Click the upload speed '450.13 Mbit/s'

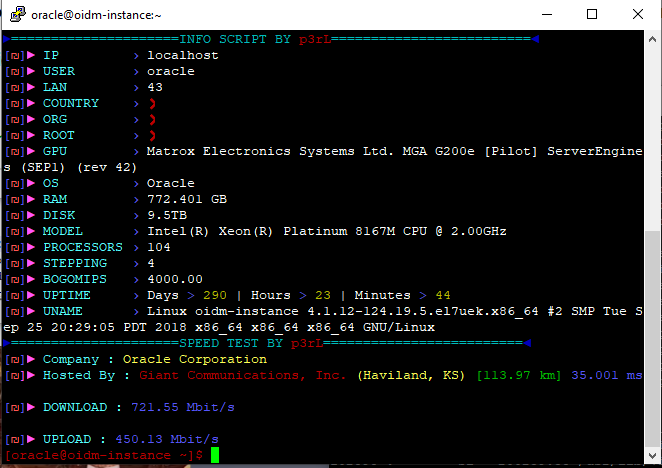click(167, 439)
